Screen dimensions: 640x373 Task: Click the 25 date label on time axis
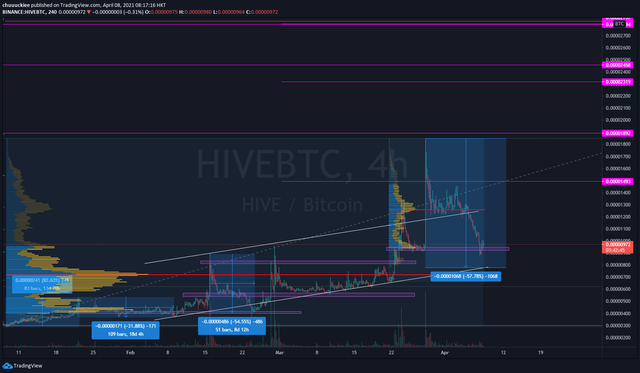(93, 353)
